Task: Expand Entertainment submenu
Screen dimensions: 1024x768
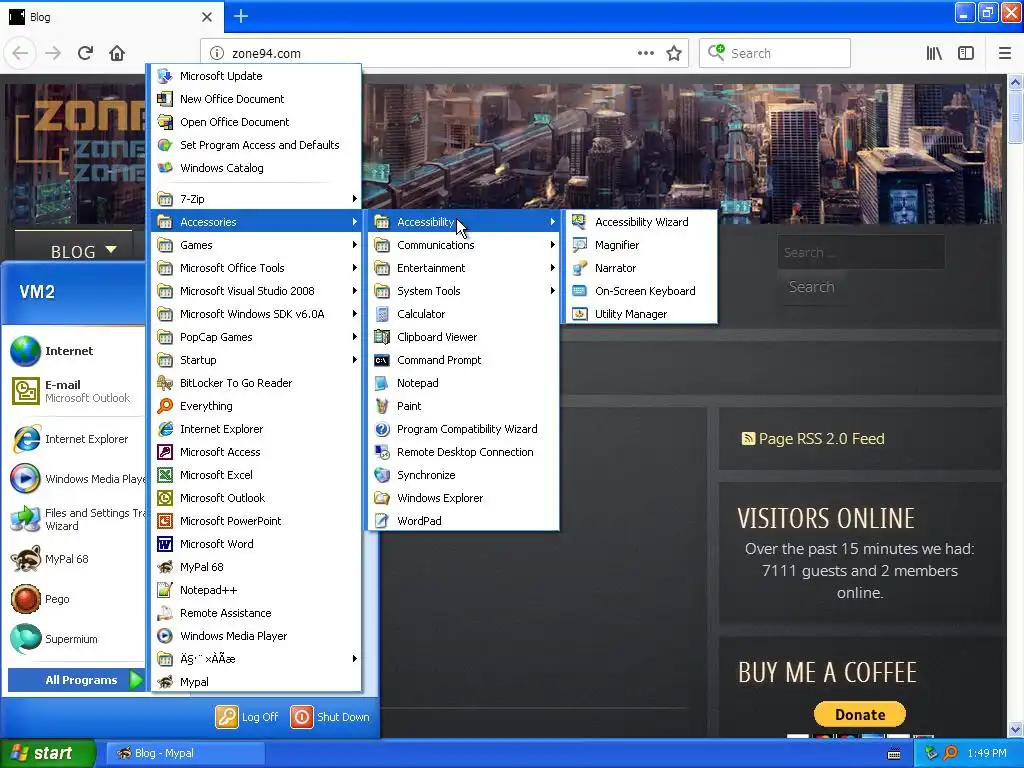Action: coord(463,268)
